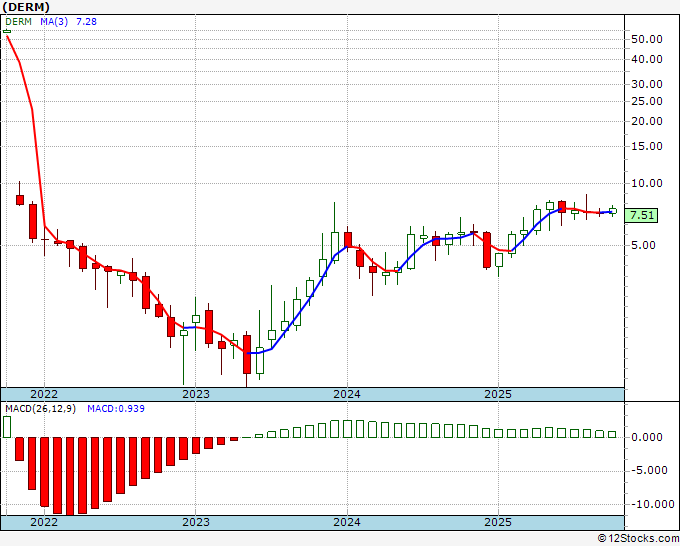Open the 12Stocks.com copyright link
Viewport: 680px width, 546px height.
pos(638,539)
